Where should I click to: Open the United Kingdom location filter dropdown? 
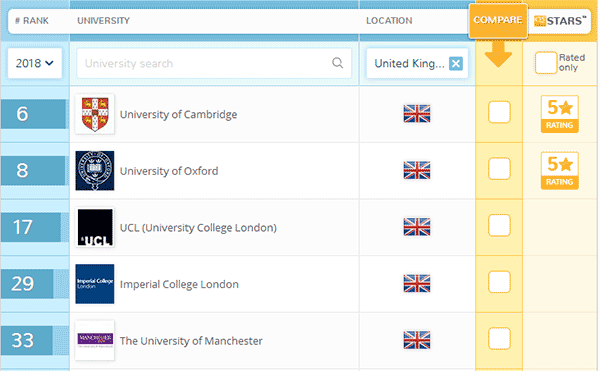(409, 63)
